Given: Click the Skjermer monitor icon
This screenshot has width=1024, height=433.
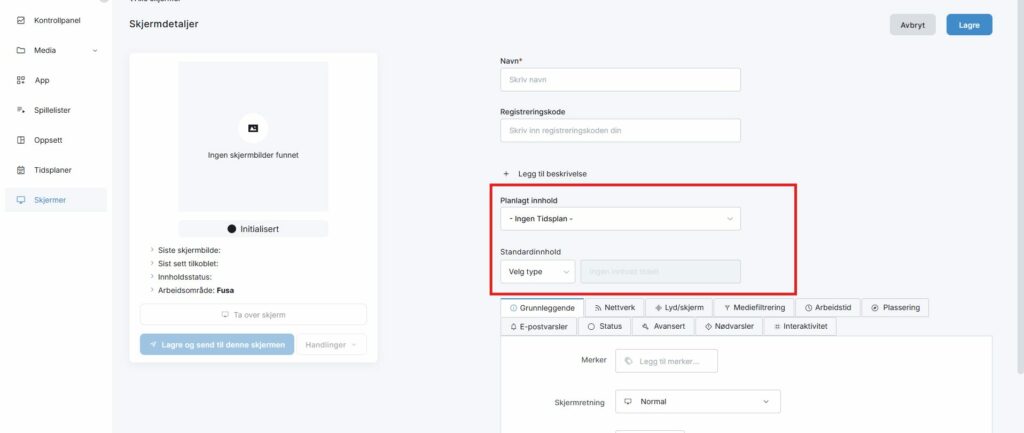Looking at the screenshot, I should click(x=20, y=200).
